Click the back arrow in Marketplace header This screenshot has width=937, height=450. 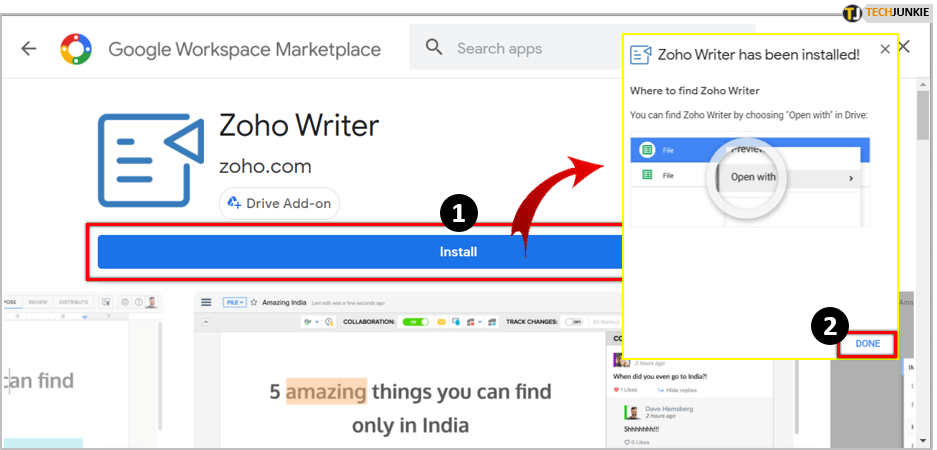click(28, 48)
